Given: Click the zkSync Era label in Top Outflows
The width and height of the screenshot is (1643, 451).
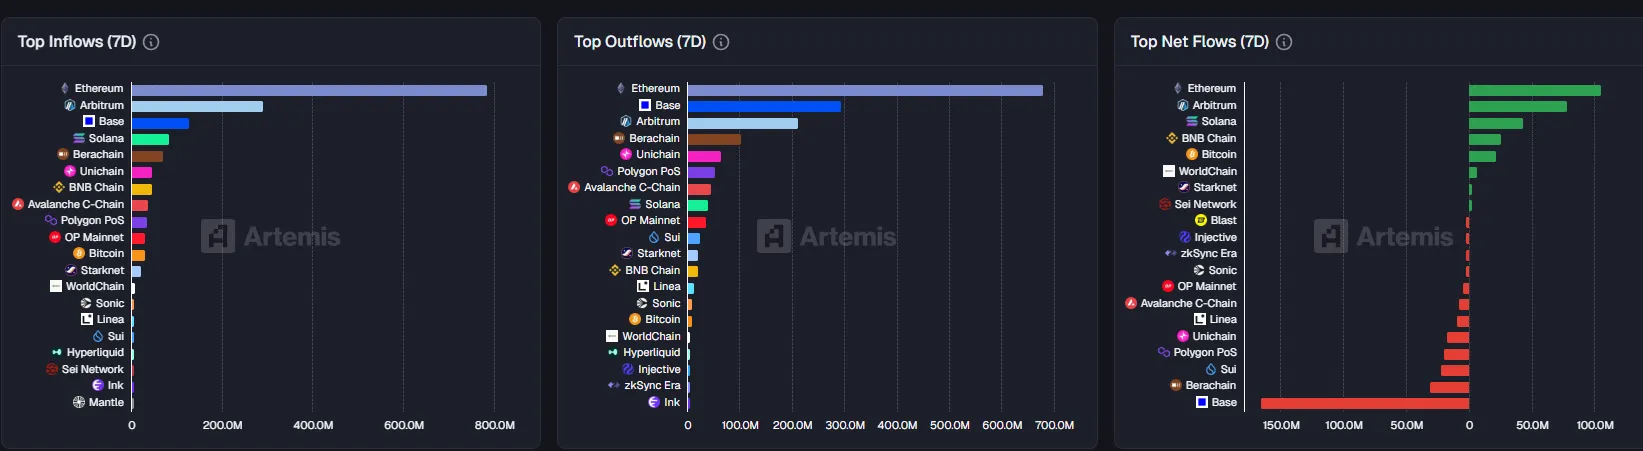Looking at the screenshot, I should click(x=652, y=386).
